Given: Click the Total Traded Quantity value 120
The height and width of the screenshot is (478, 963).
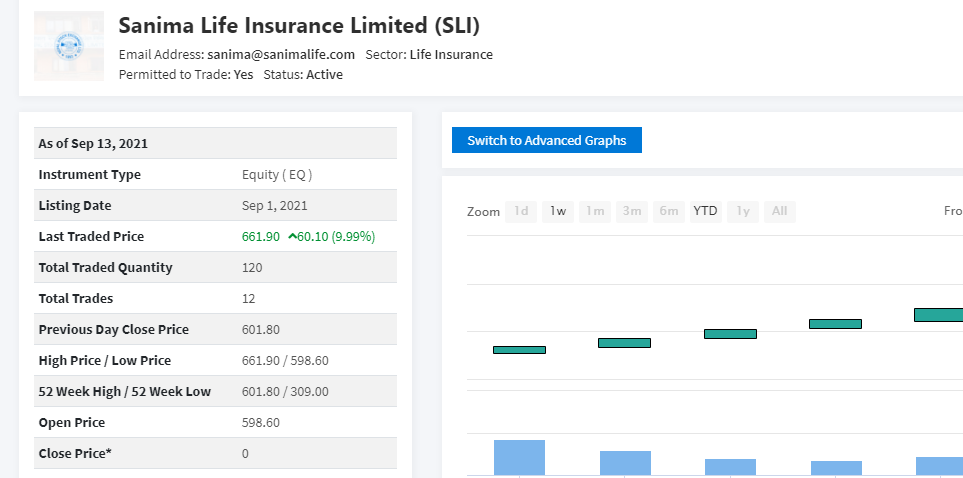Looking at the screenshot, I should click(x=252, y=267).
